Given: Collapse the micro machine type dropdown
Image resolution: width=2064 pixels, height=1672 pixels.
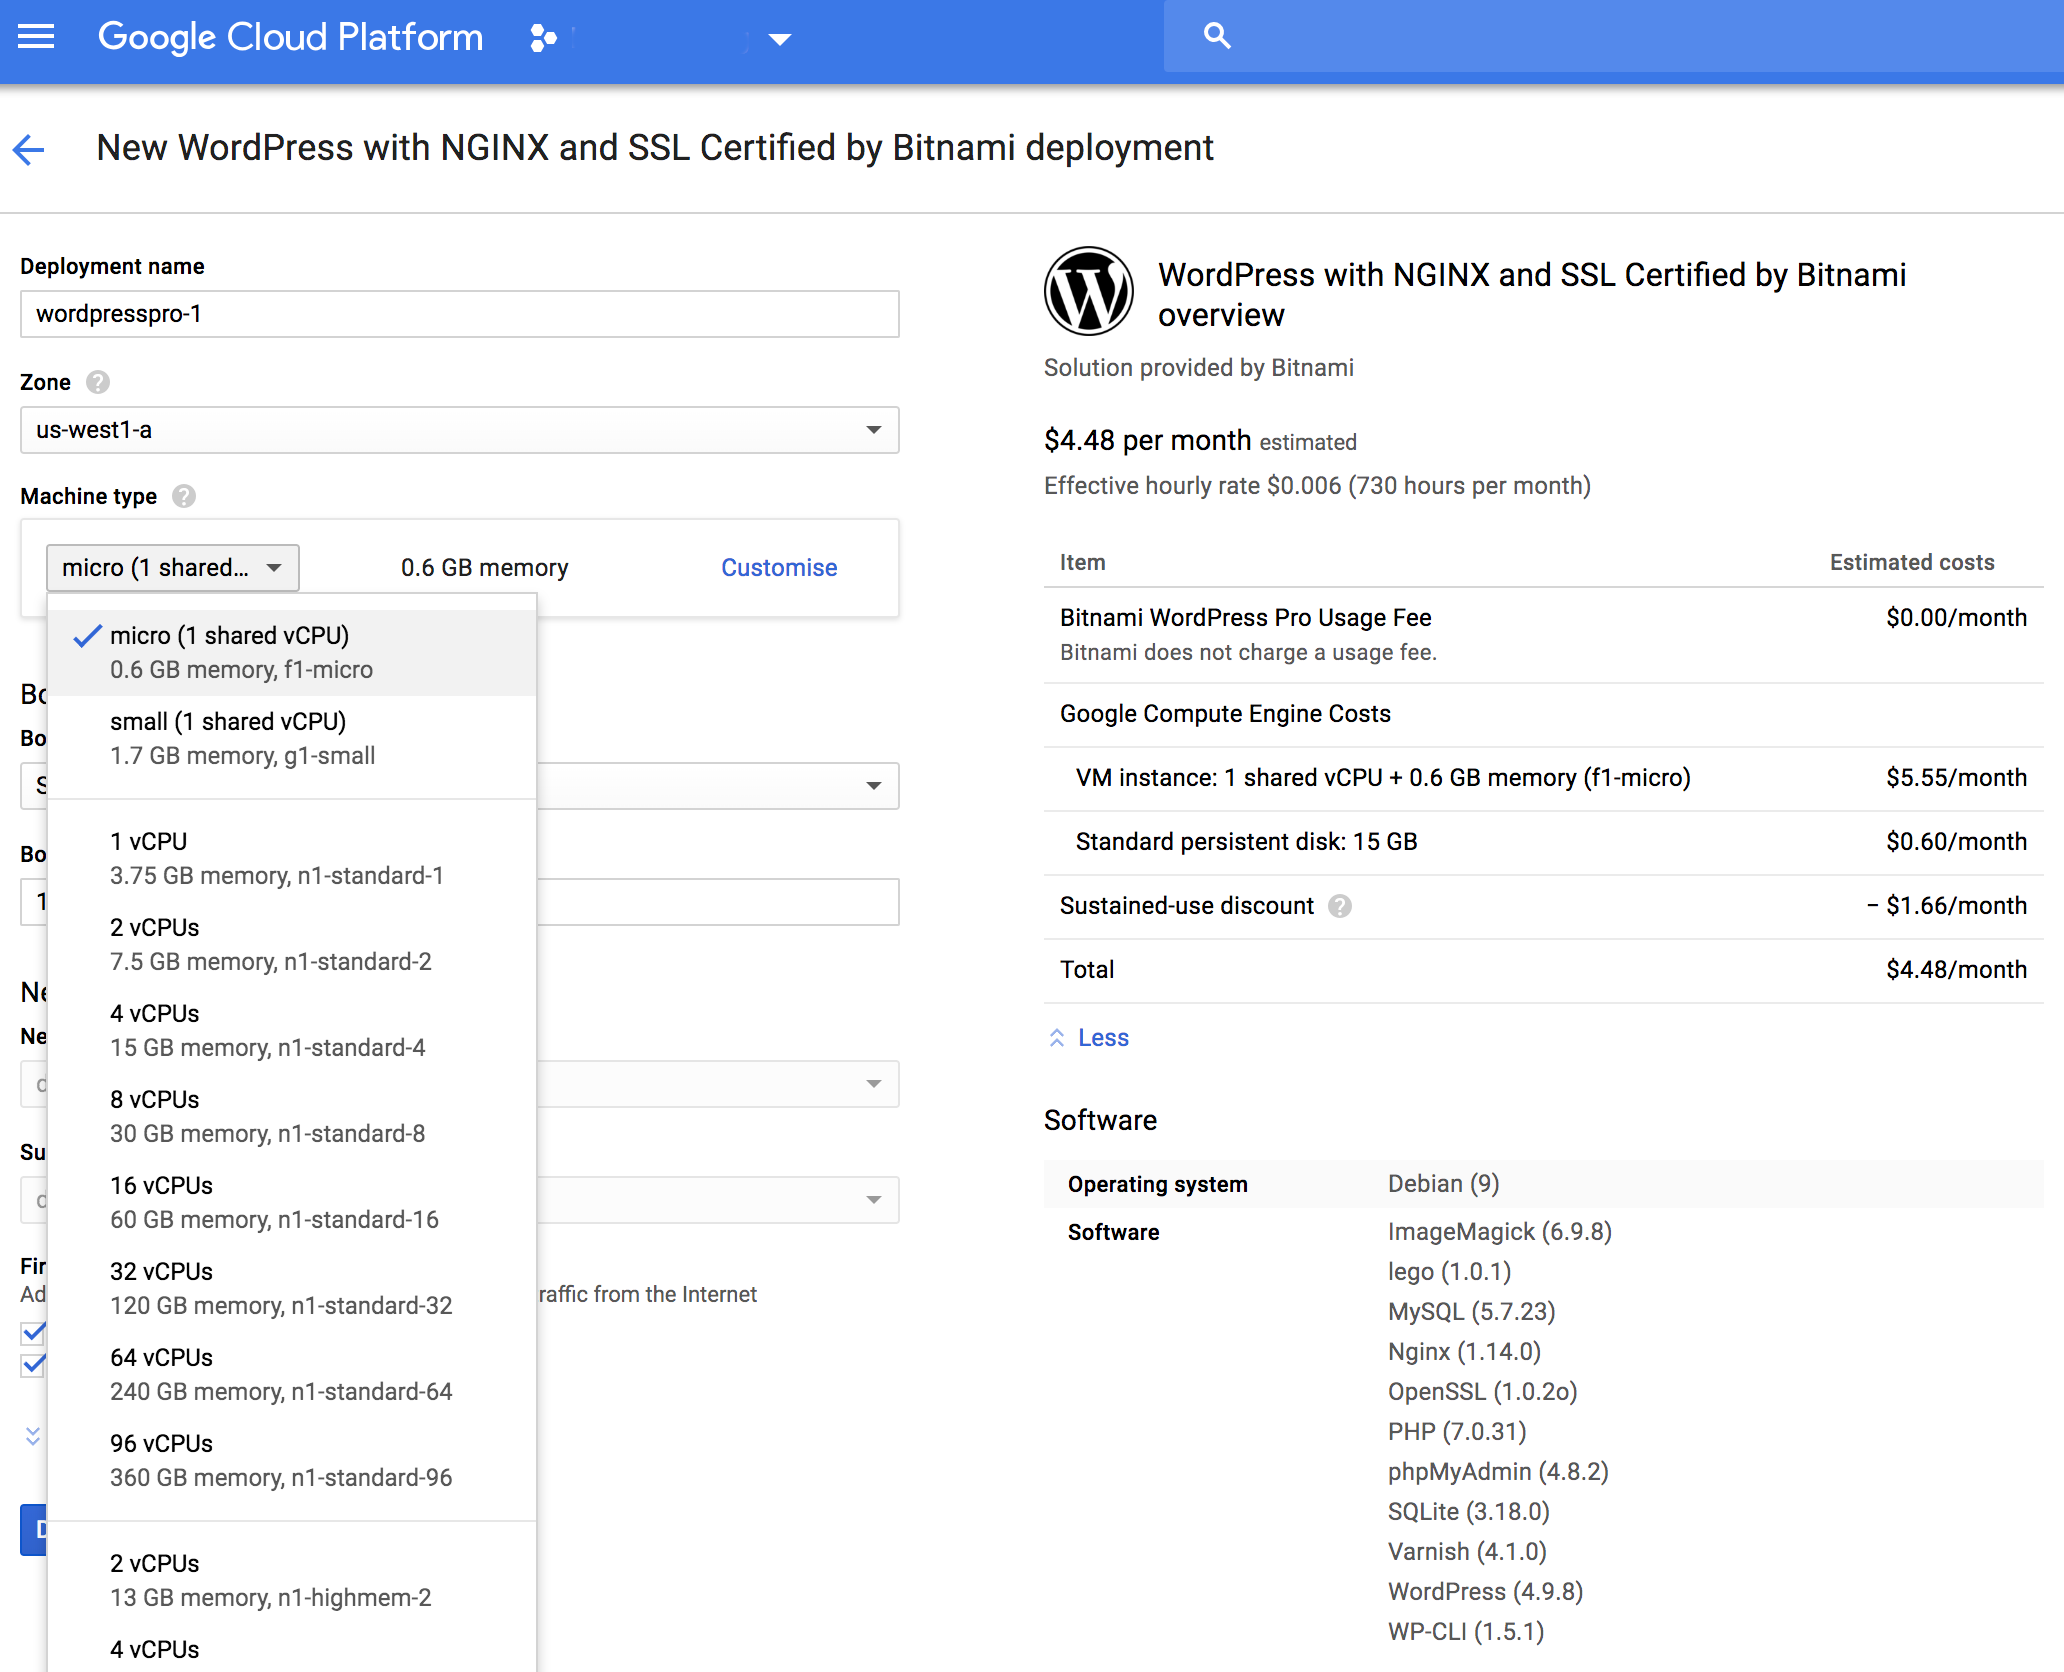Looking at the screenshot, I should pyautogui.click(x=172, y=568).
